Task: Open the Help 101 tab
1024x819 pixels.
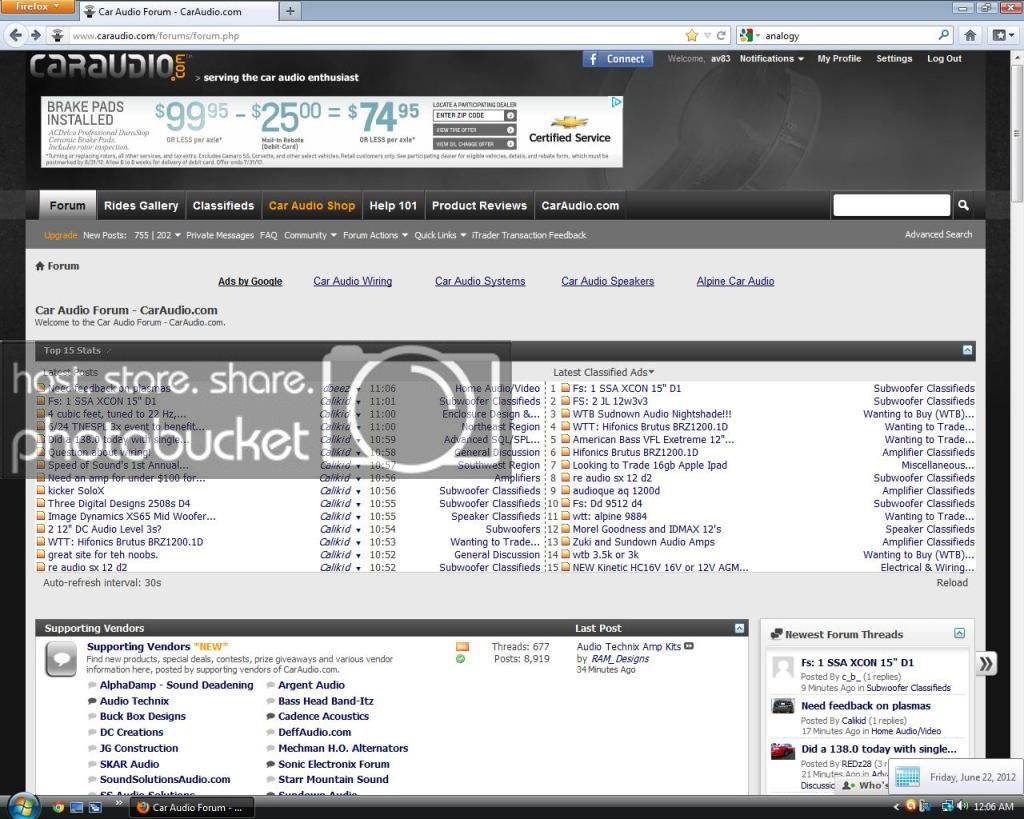Action: pyautogui.click(x=393, y=205)
